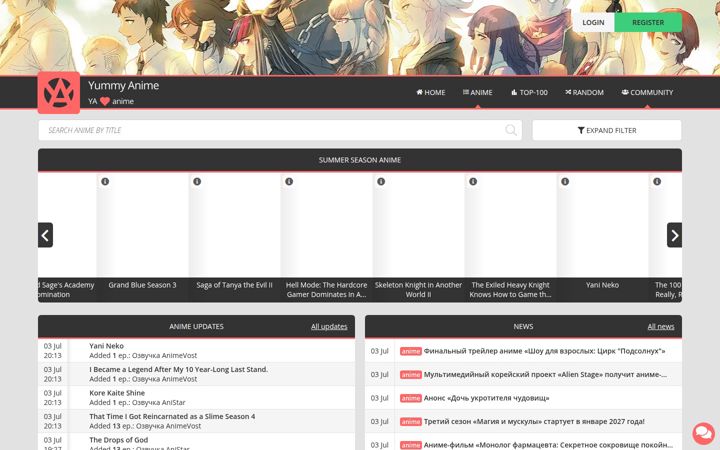Open the chat bubble icon
This screenshot has height=450, width=720.
click(x=703, y=433)
